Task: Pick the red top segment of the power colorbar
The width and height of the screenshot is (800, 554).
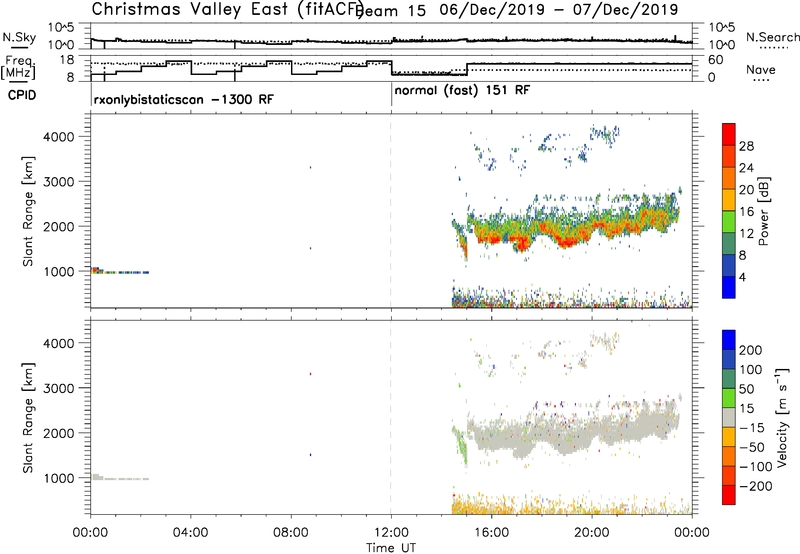Action: click(x=729, y=135)
